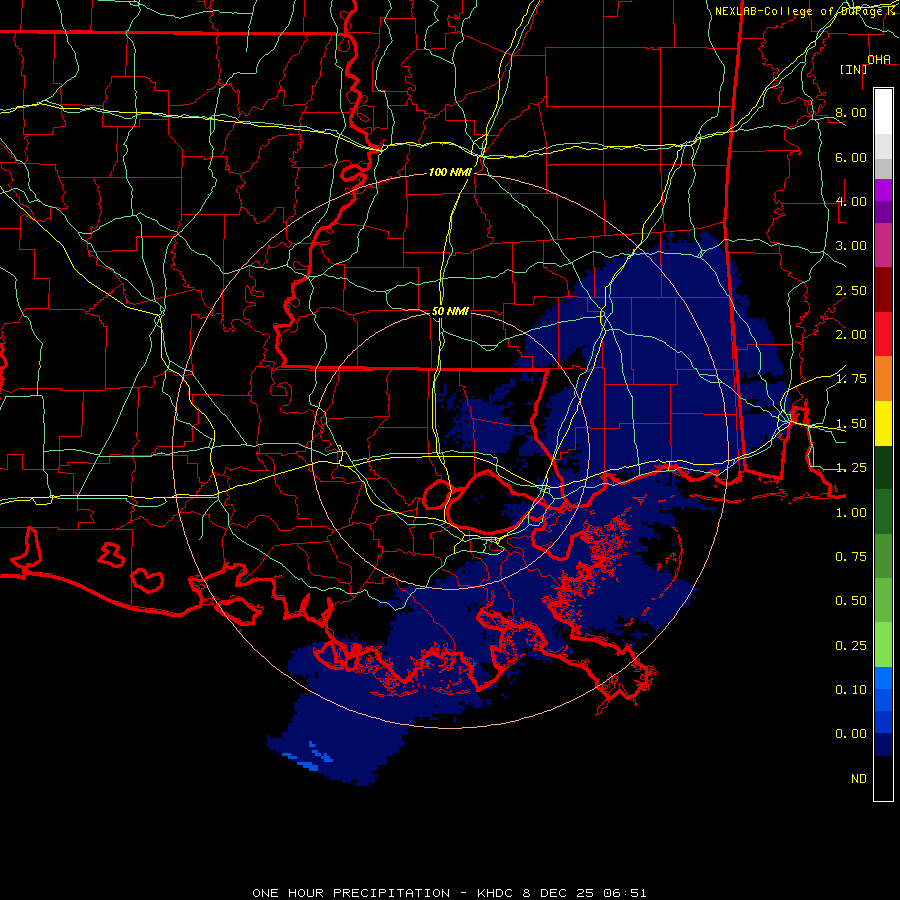Click the 1.75 legend label

tap(851, 379)
